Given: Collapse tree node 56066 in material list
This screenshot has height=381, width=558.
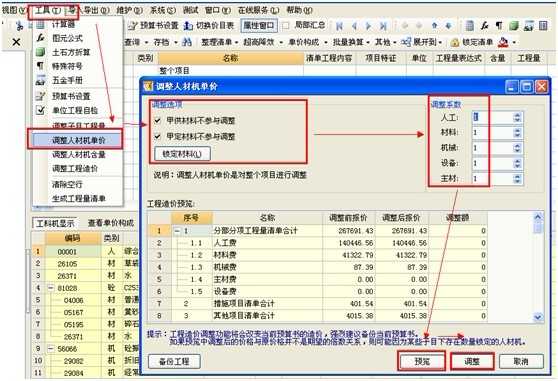Looking at the screenshot, I should [51, 349].
